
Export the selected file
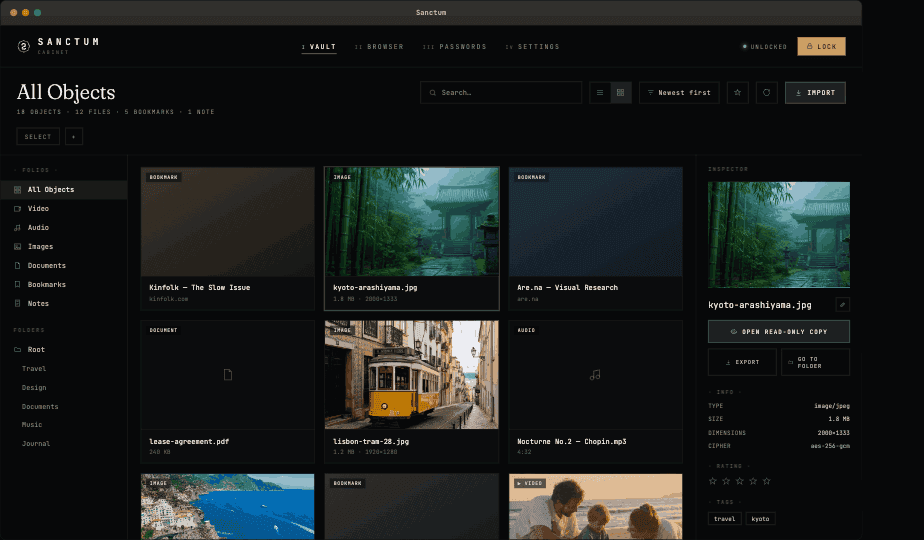(742, 362)
